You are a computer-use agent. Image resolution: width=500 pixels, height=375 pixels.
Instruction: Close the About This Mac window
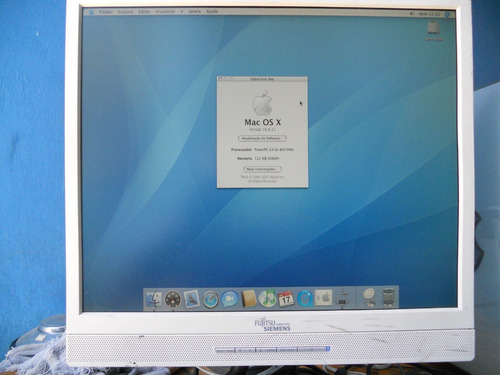(x=220, y=79)
